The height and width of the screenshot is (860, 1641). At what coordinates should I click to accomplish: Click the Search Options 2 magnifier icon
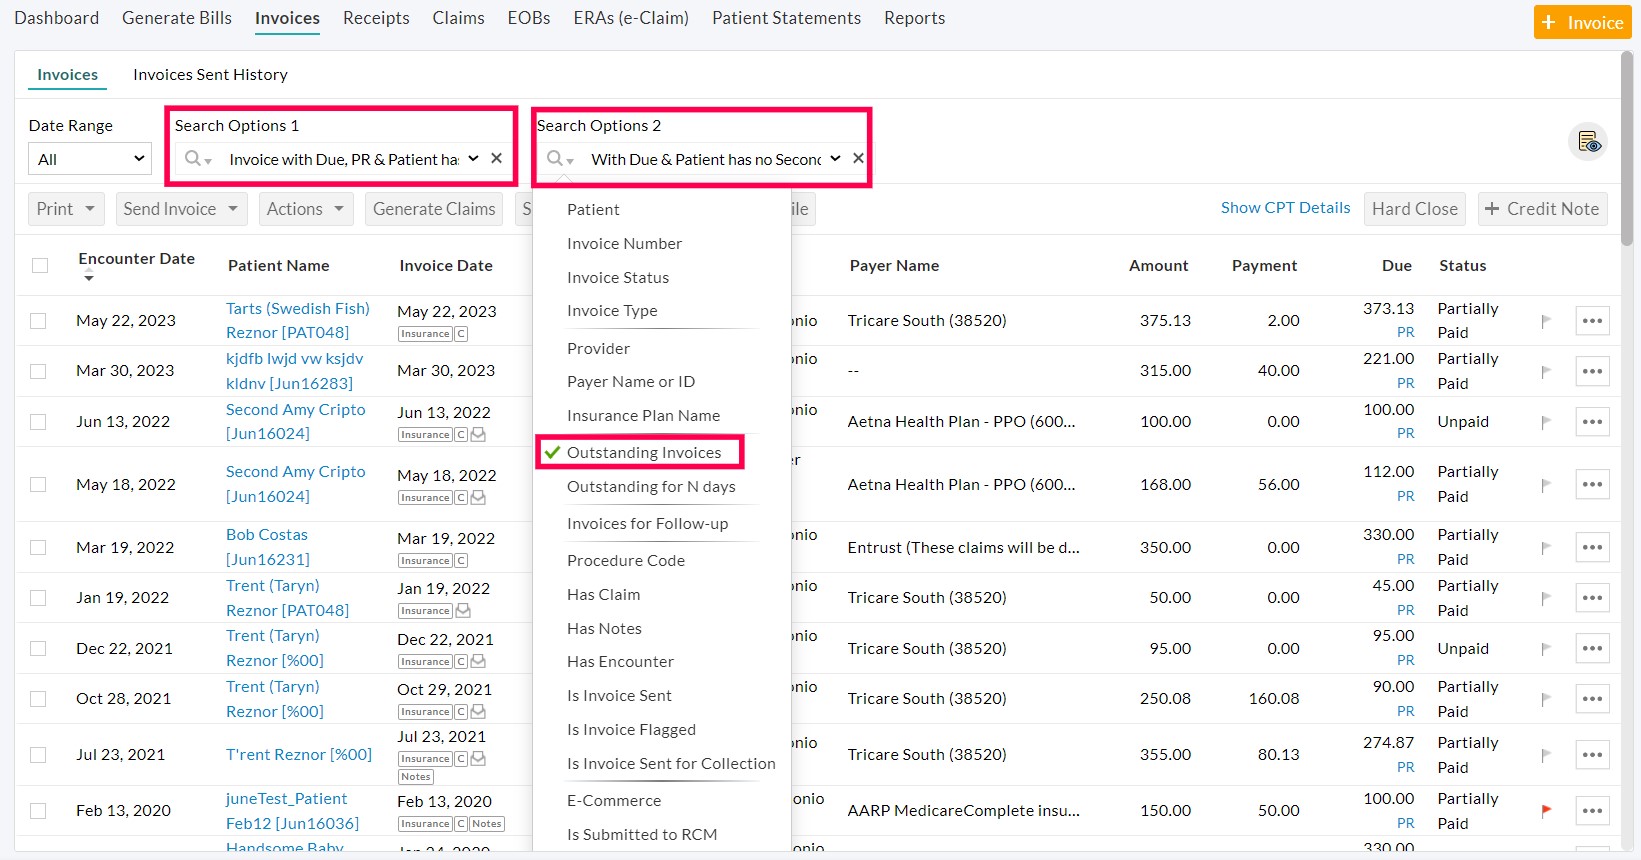click(x=560, y=159)
